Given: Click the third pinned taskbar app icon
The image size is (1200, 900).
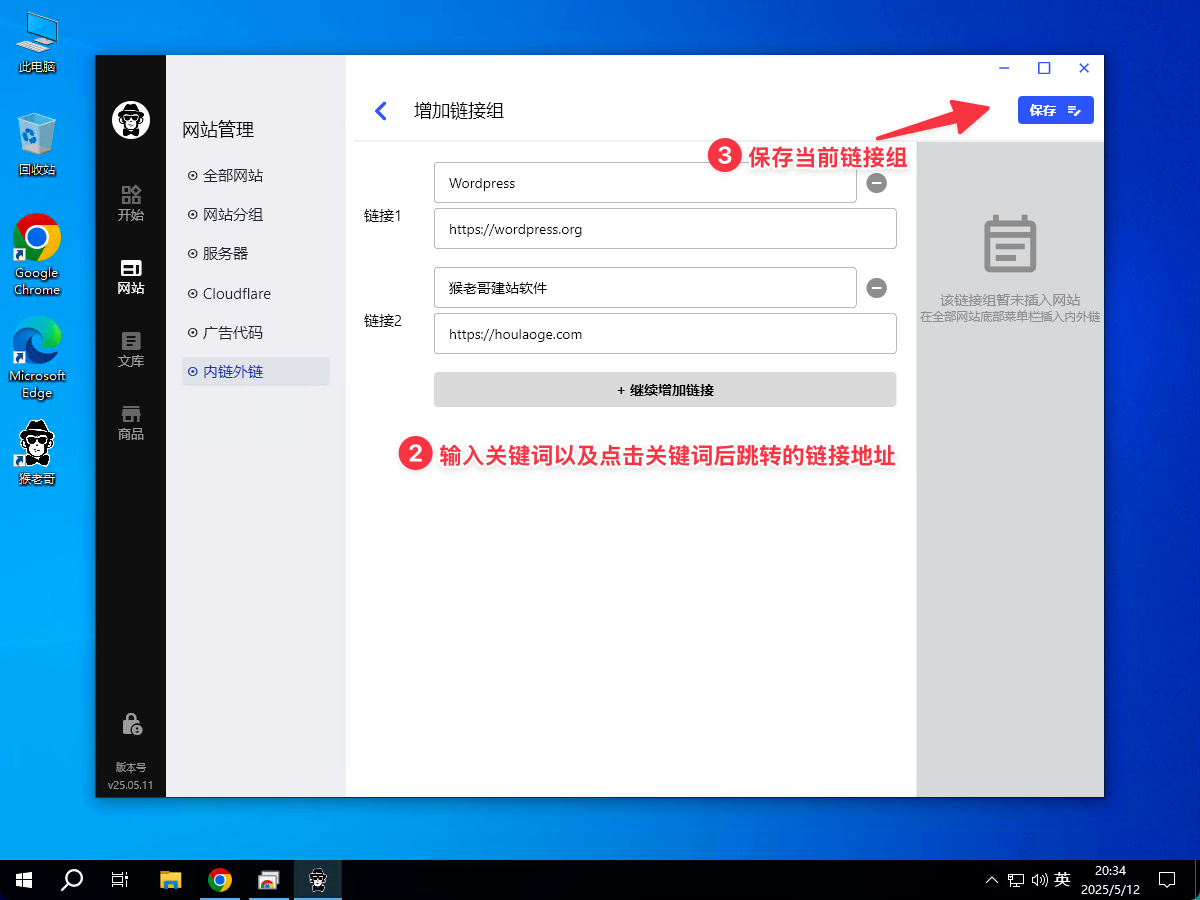Looking at the screenshot, I should (x=269, y=880).
